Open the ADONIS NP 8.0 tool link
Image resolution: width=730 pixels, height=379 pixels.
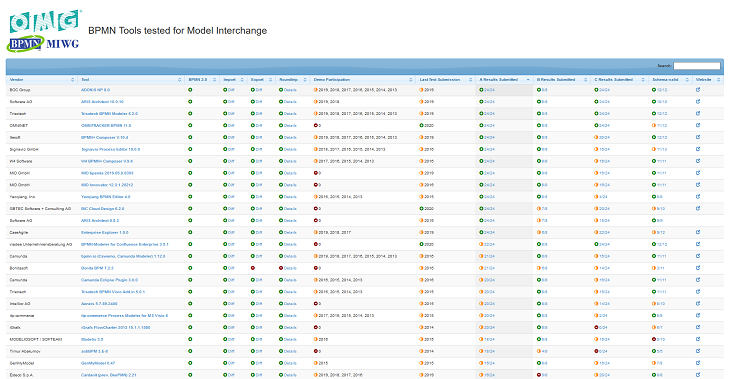pos(95,90)
